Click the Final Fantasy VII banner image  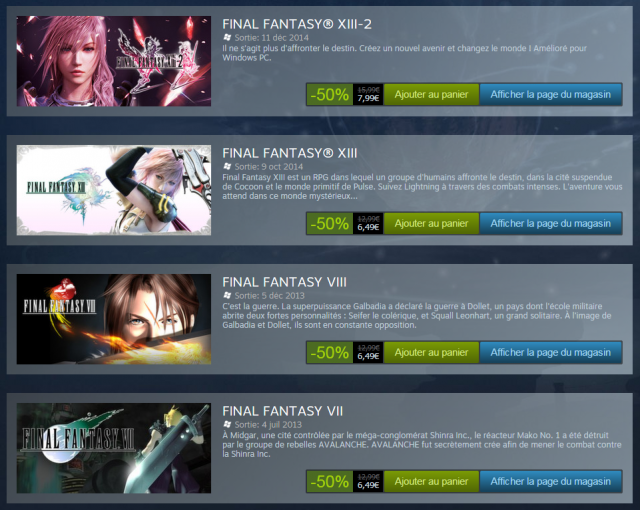point(114,448)
